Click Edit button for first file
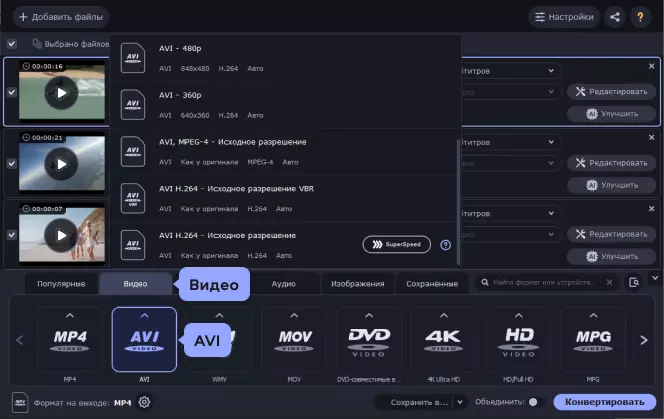 611,92
